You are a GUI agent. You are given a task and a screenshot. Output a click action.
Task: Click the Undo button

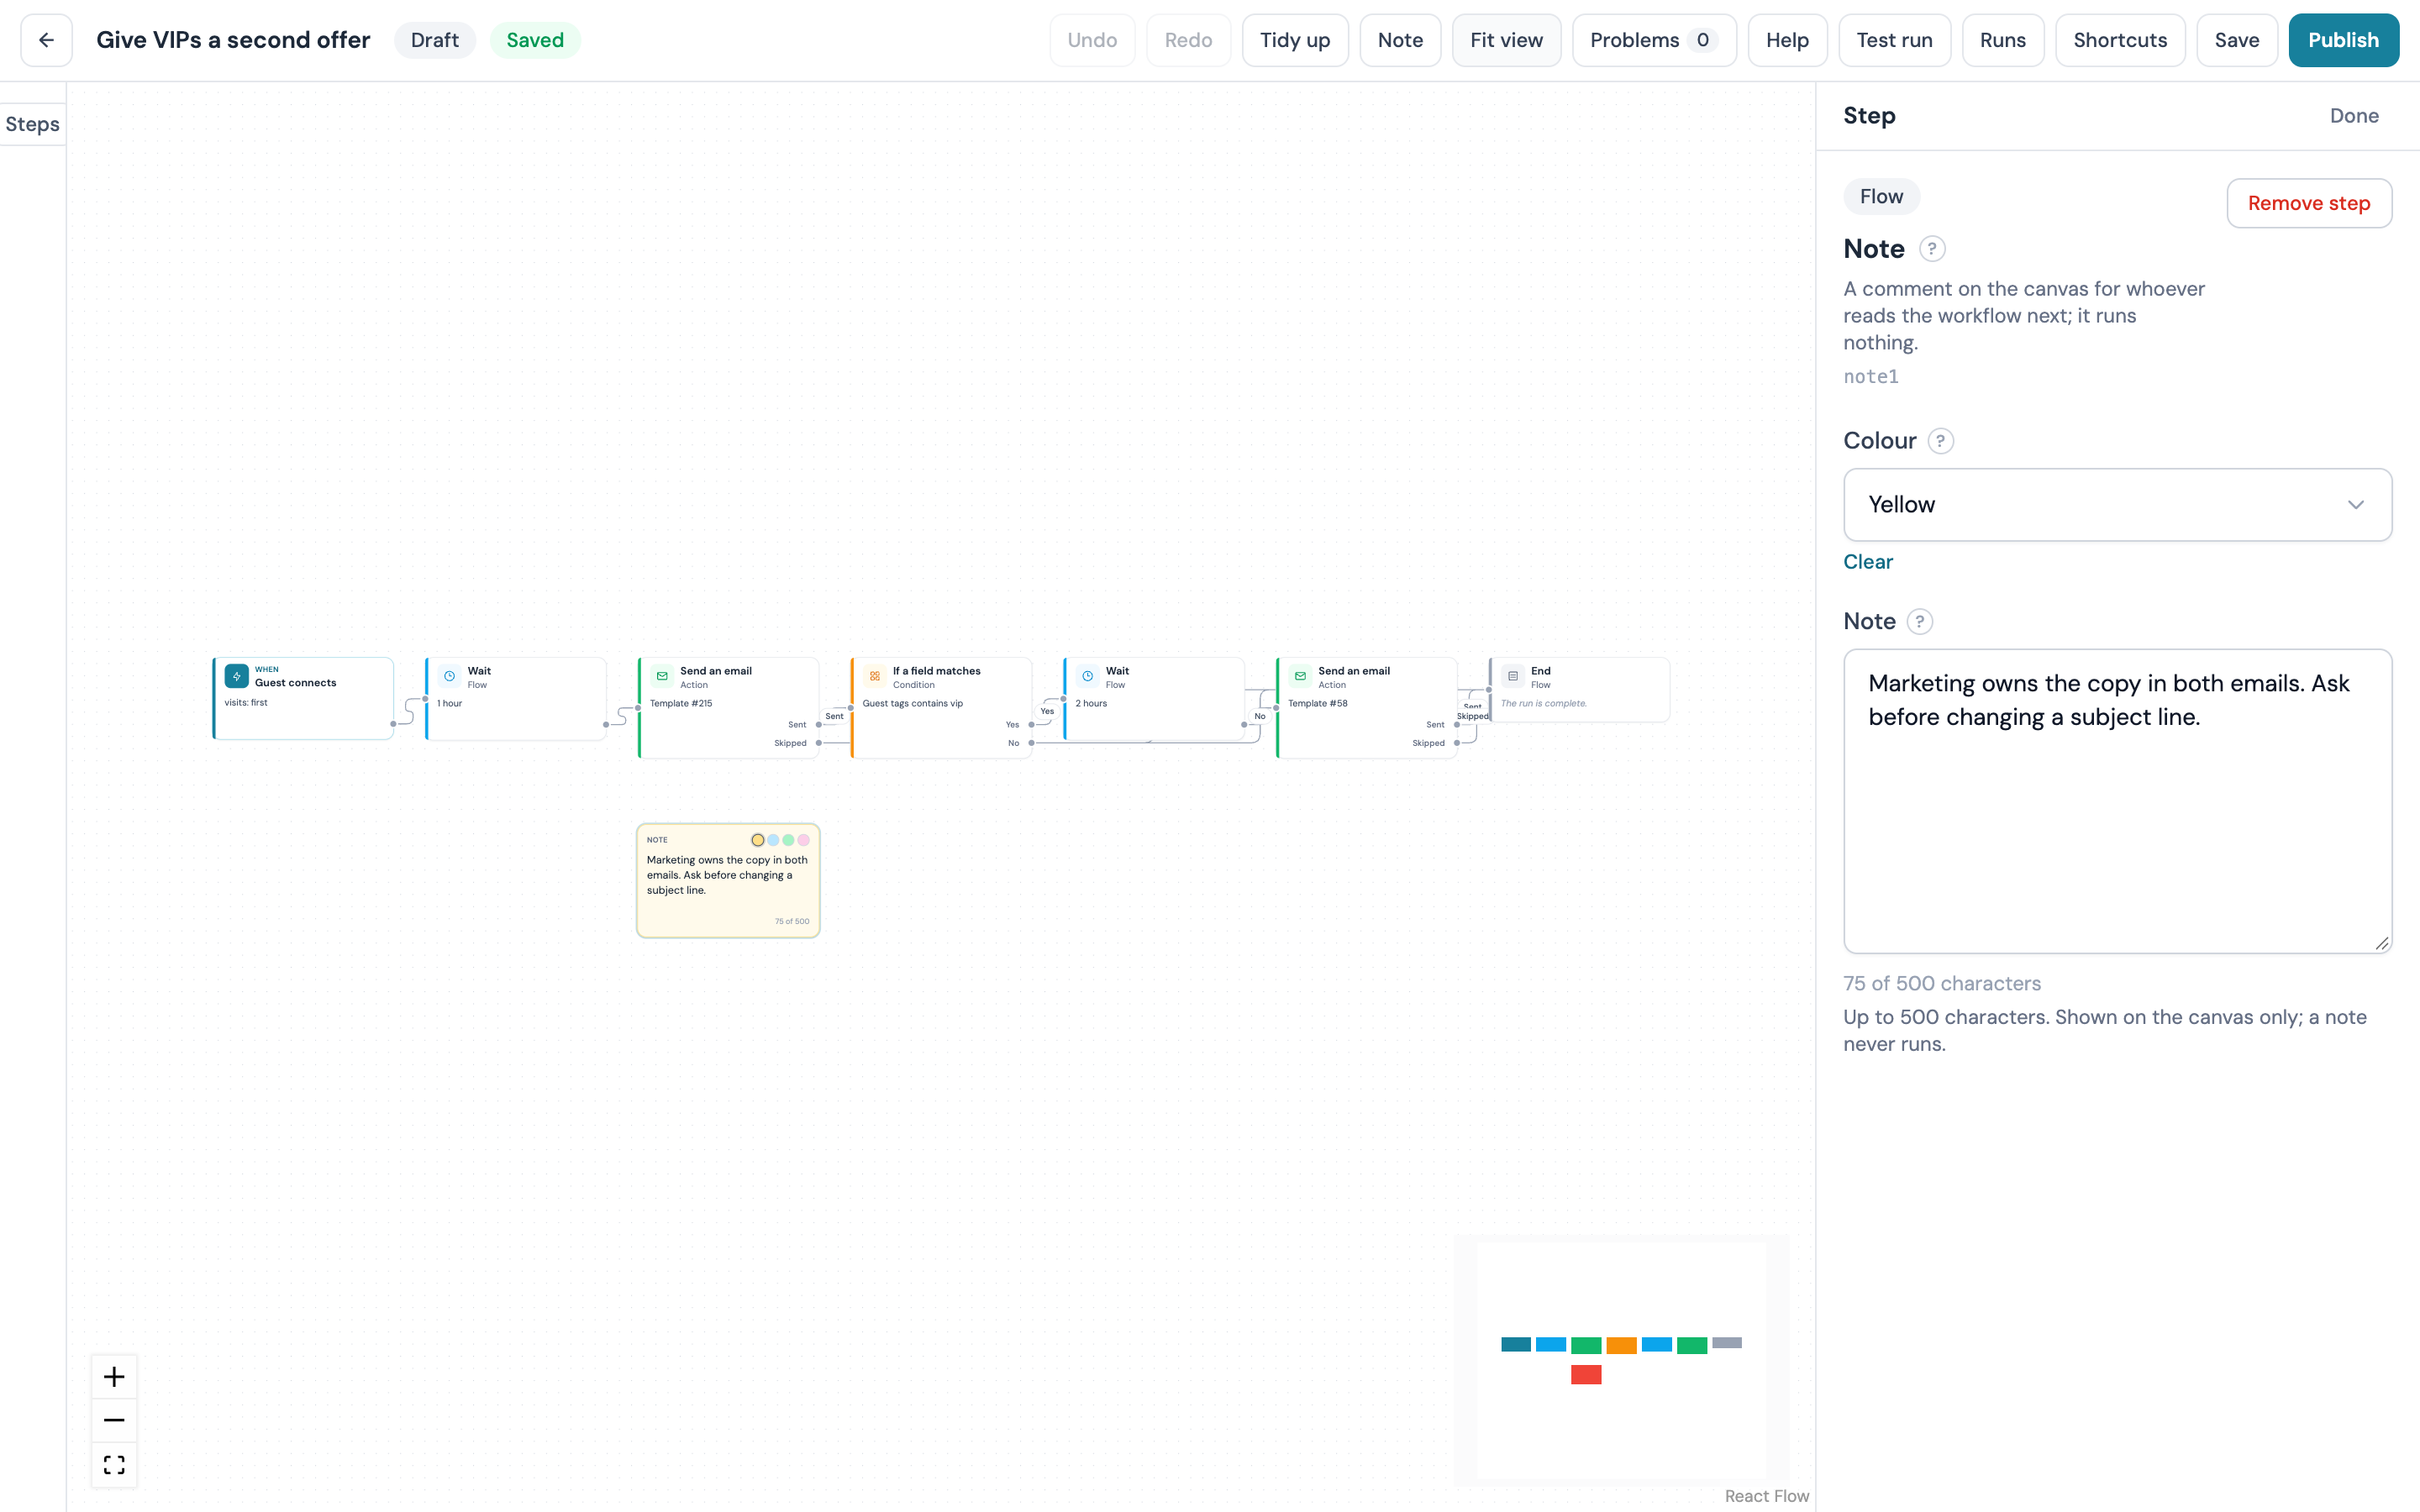point(1092,40)
